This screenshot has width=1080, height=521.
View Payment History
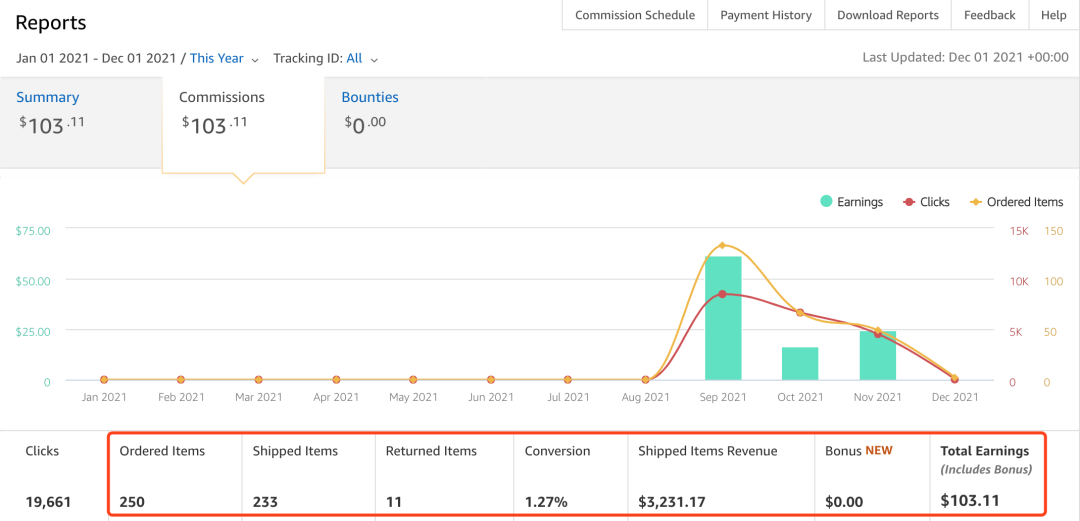click(x=766, y=15)
